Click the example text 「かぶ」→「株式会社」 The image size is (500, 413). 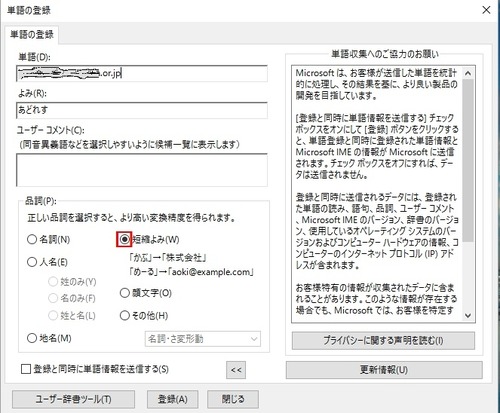pyautogui.click(x=168, y=257)
